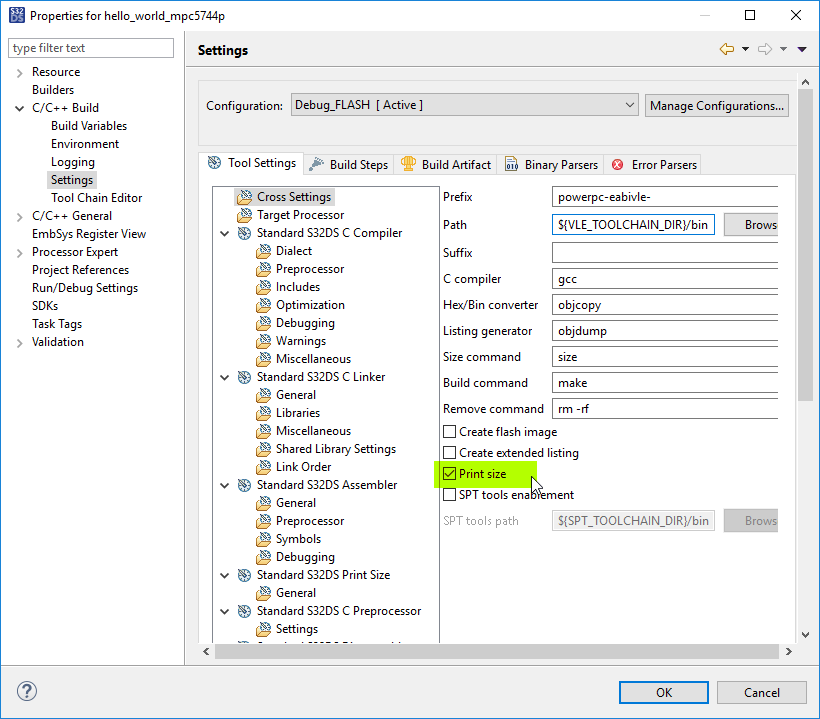Enable Create extended listing checkbox

point(449,453)
